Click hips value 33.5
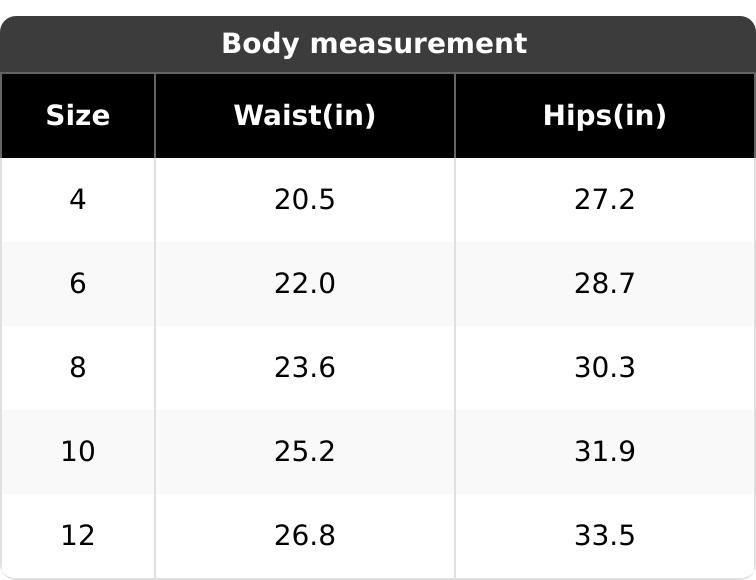756x580 pixels. pyautogui.click(x=604, y=536)
